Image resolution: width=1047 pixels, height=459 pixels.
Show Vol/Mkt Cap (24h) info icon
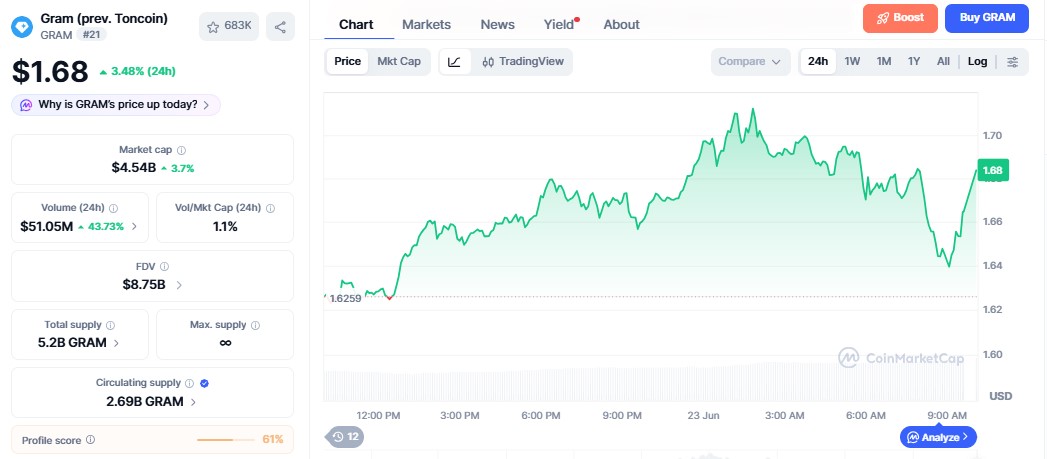tap(270, 208)
